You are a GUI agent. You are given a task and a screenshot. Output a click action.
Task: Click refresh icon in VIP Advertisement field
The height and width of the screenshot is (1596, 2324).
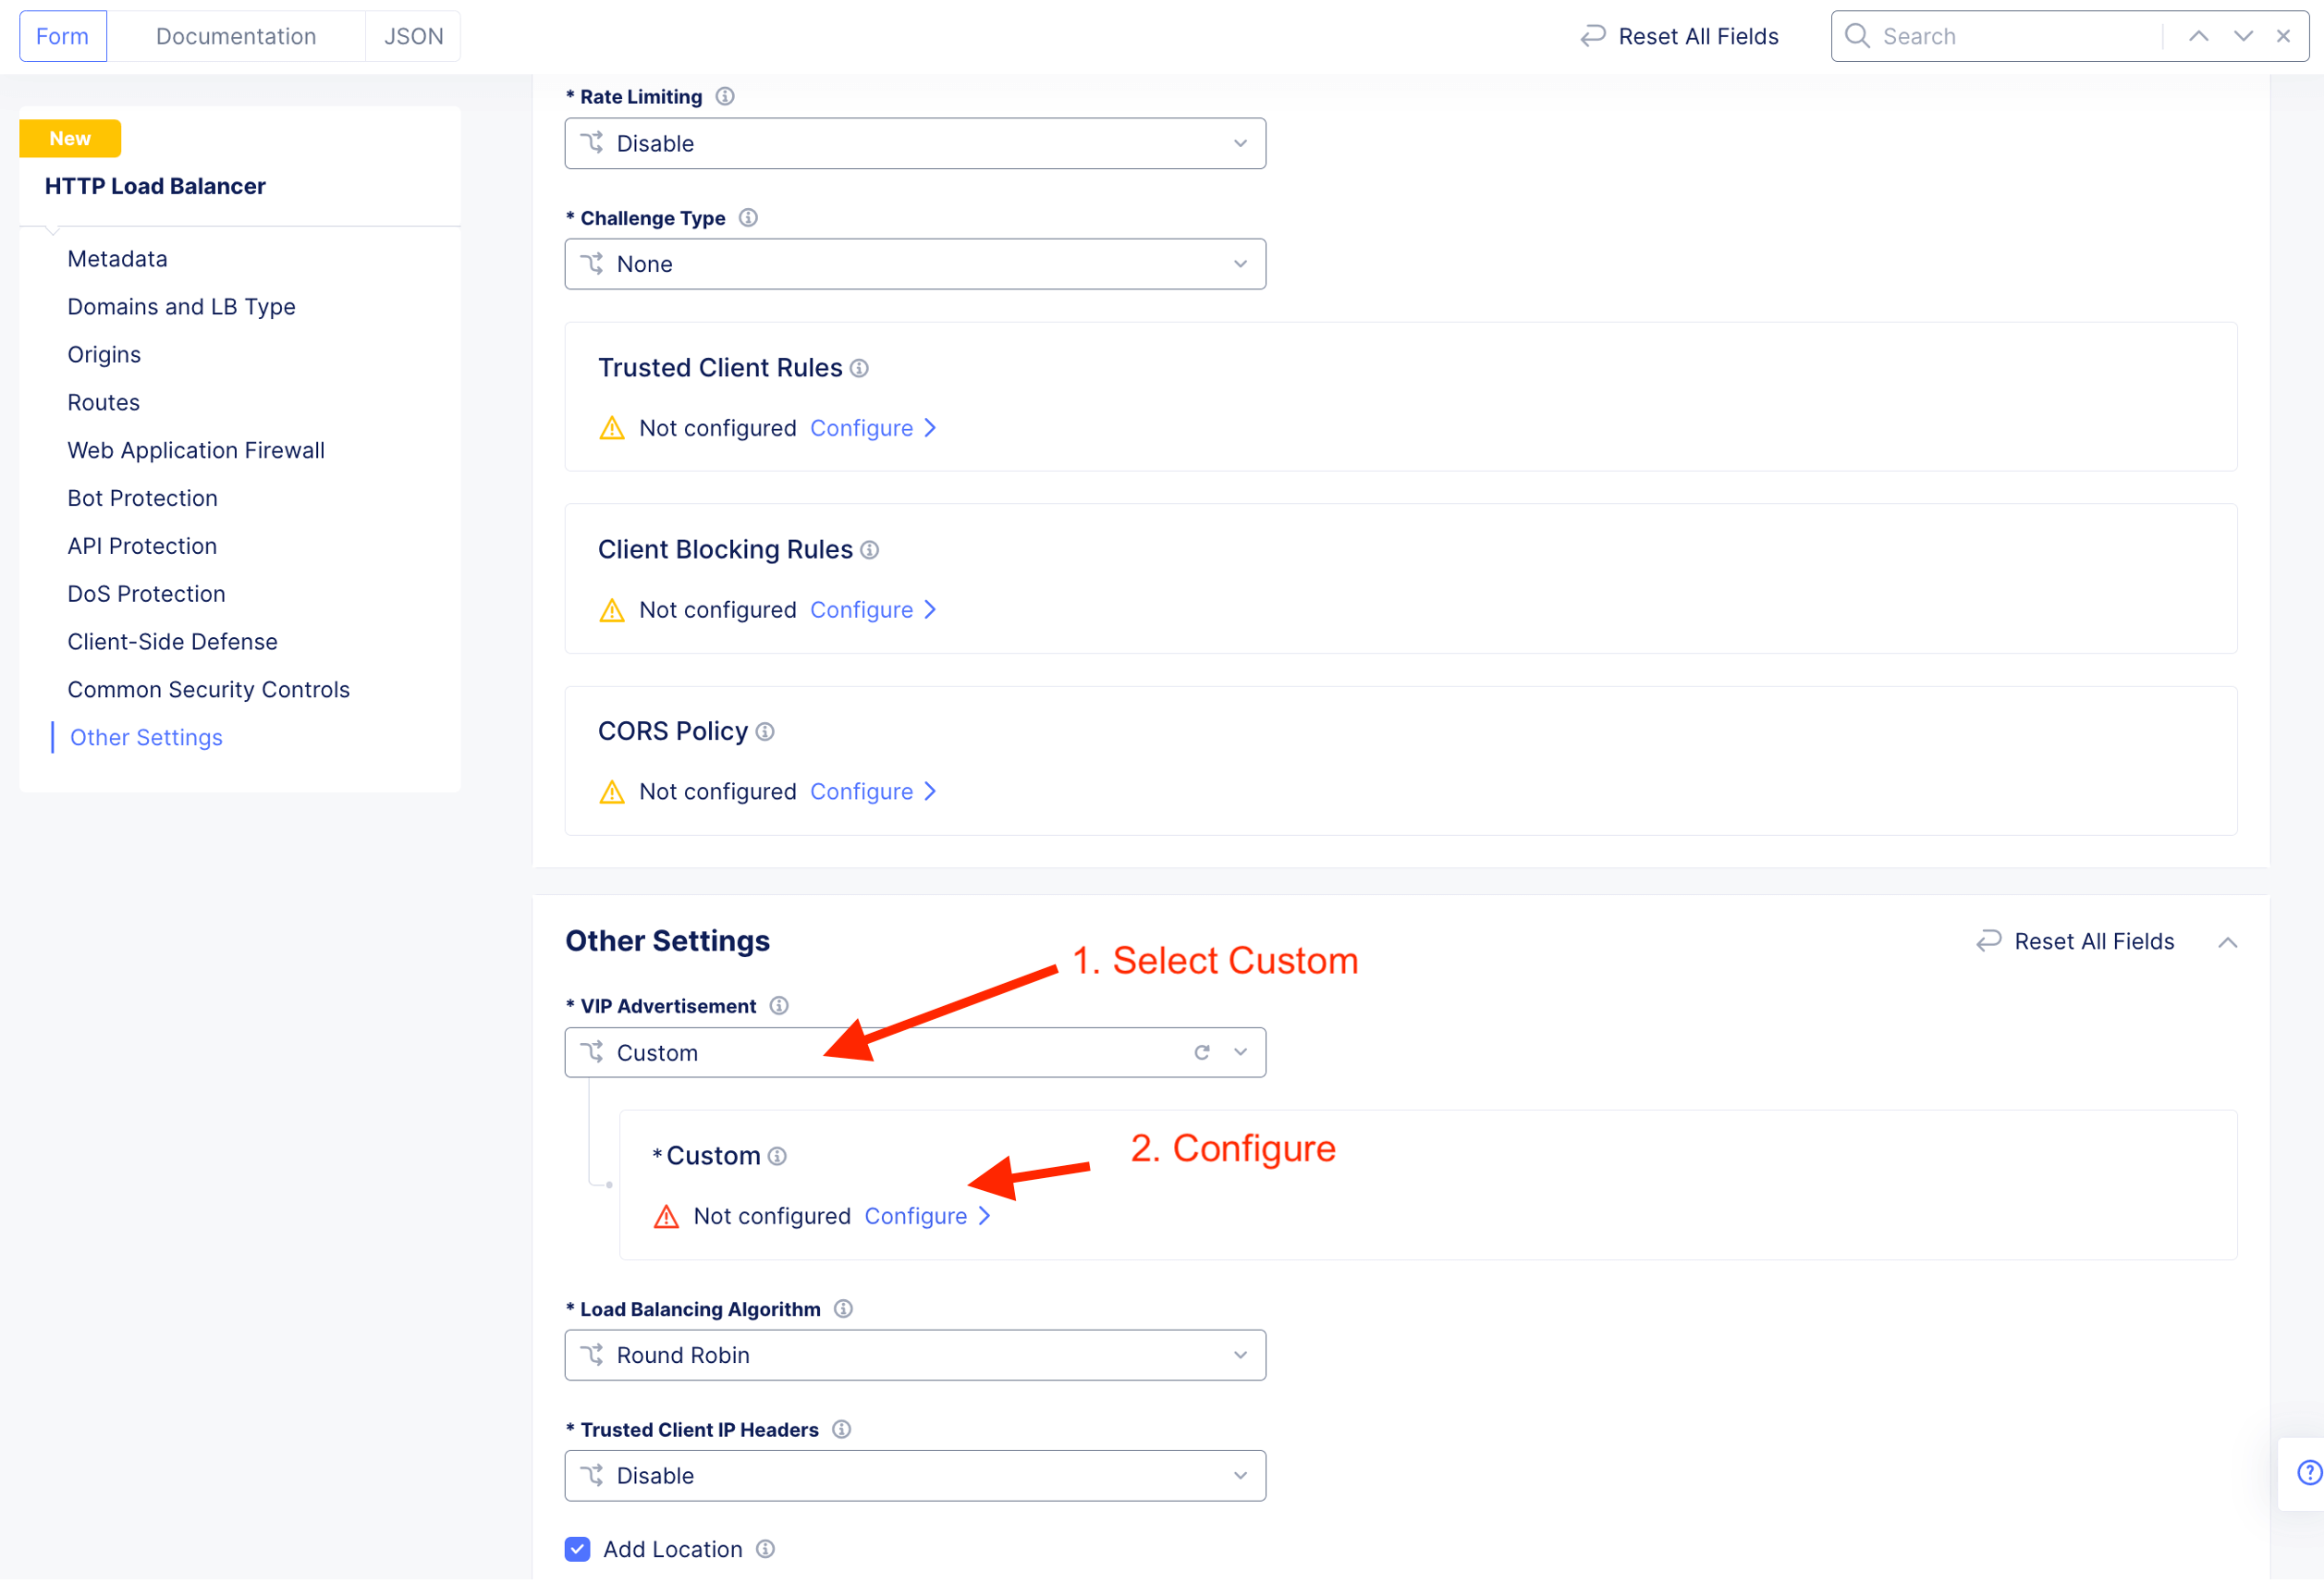[x=1202, y=1052]
